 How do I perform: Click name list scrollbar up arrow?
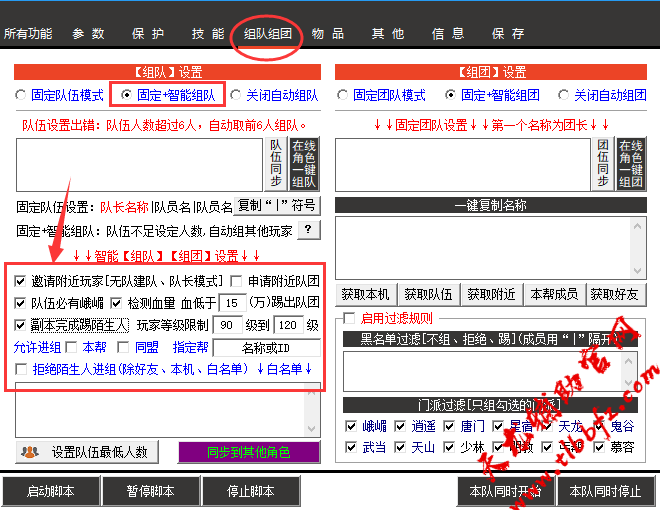click(638, 226)
